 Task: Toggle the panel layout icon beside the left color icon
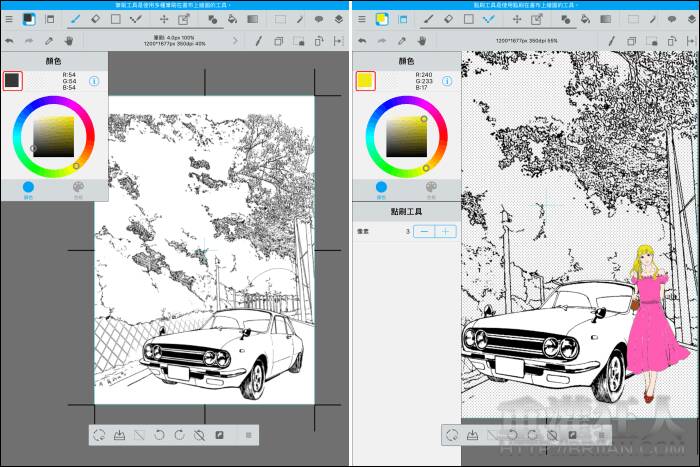tap(50, 19)
